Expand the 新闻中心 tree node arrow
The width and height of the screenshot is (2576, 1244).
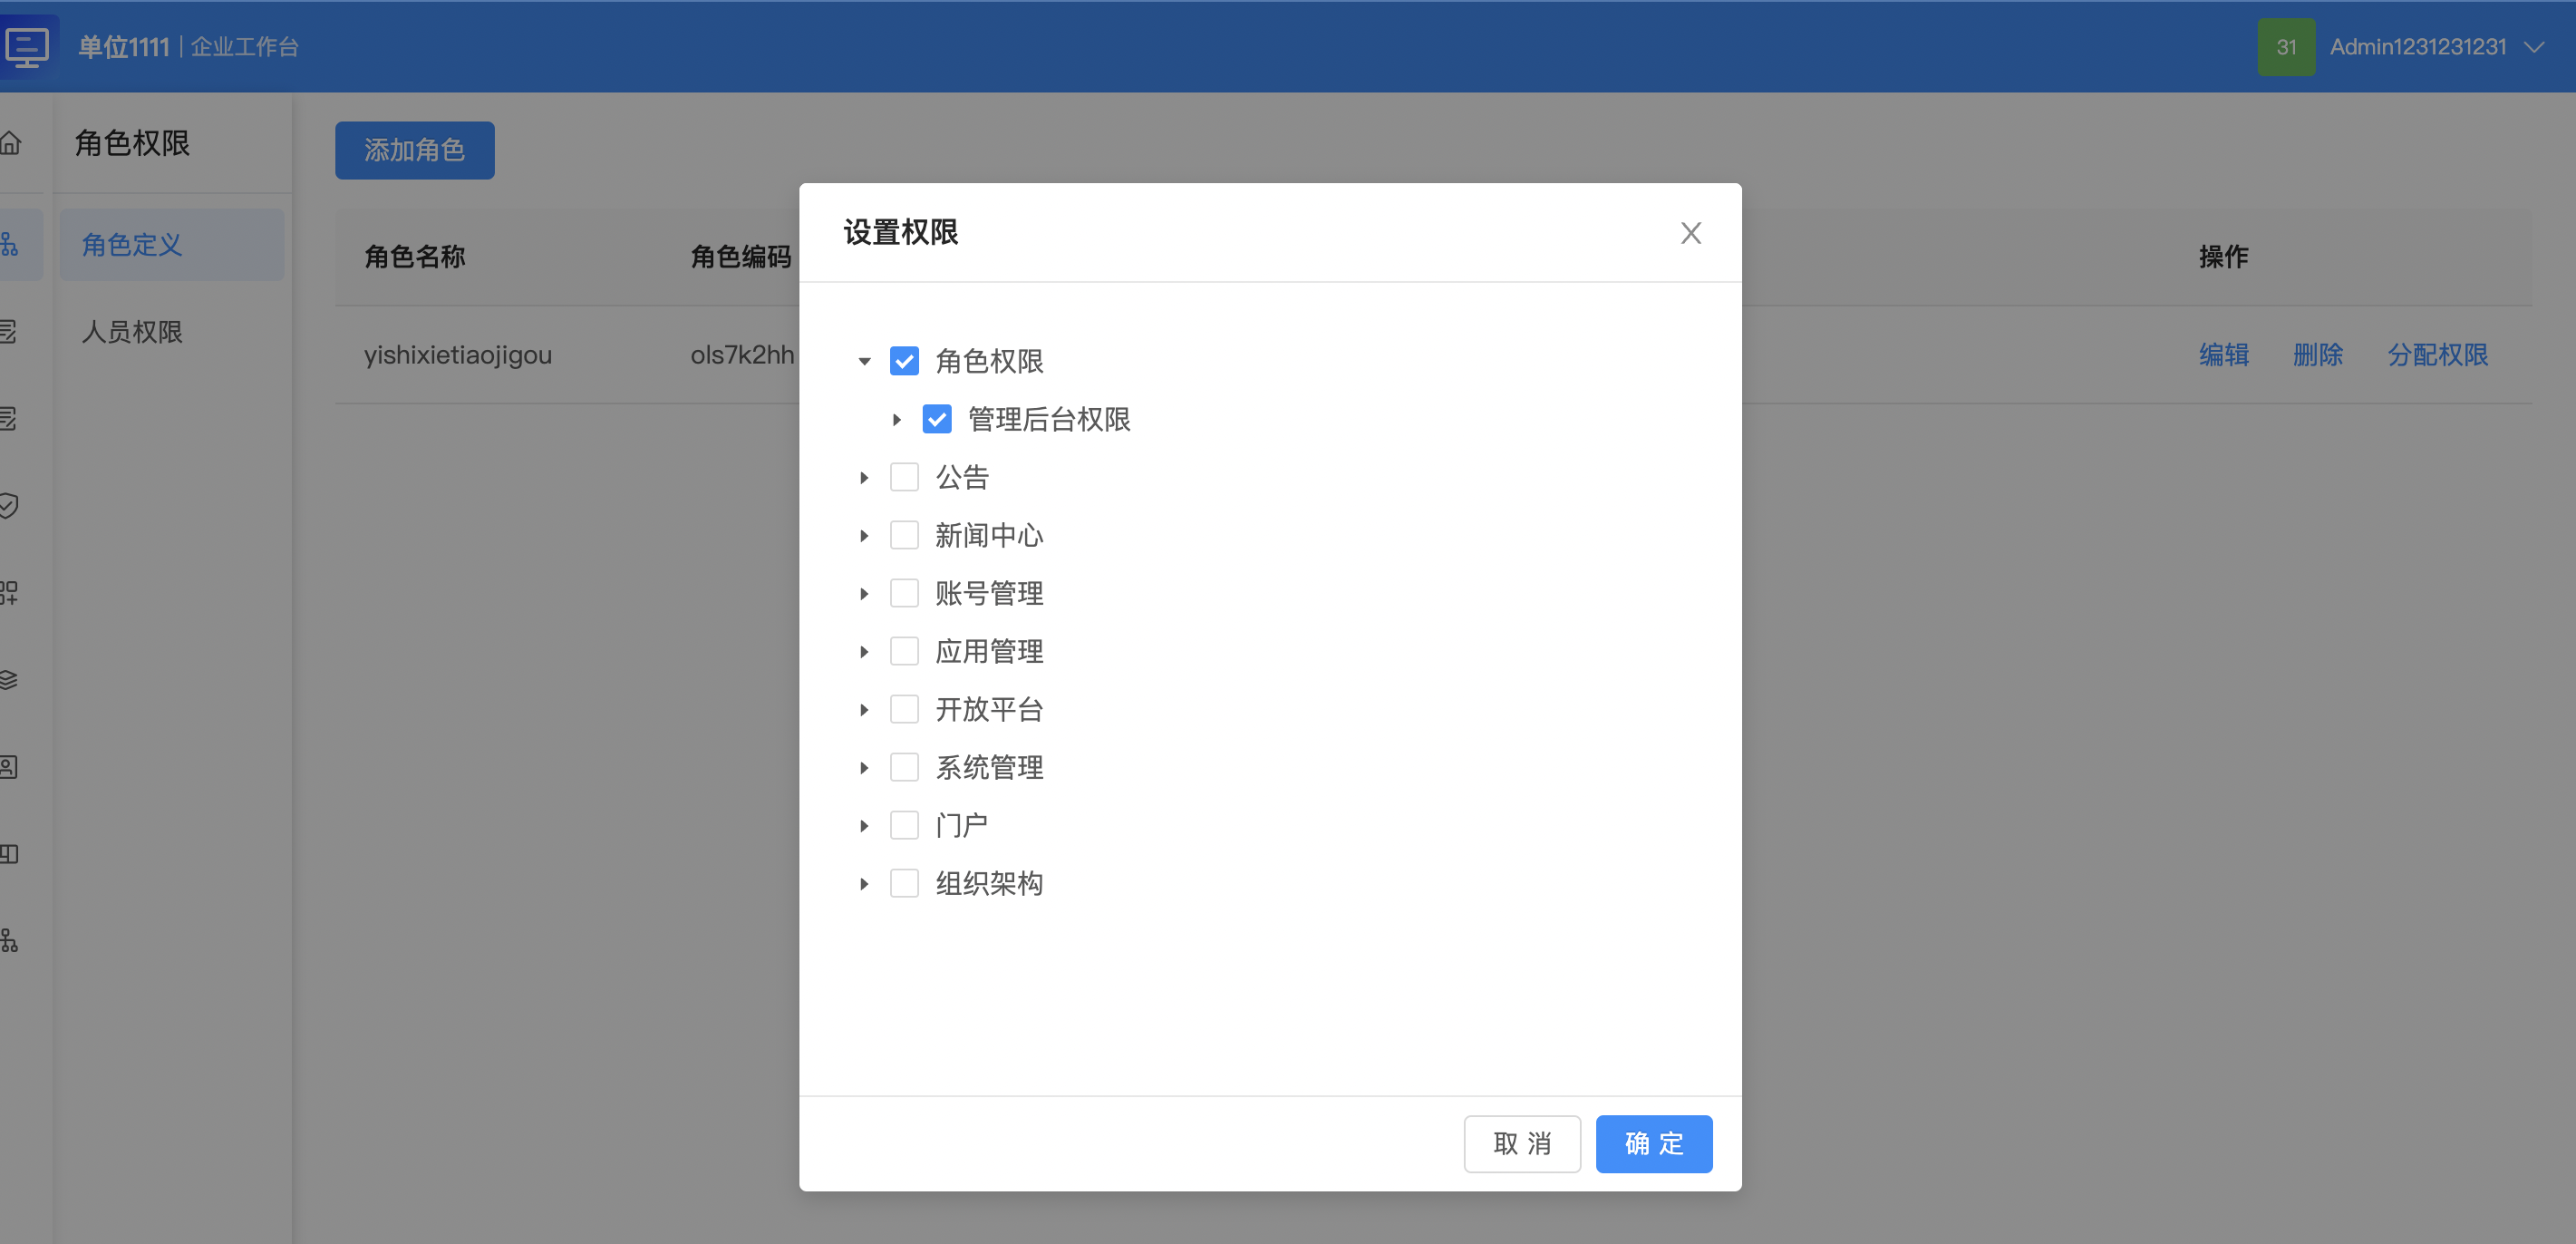(x=864, y=535)
